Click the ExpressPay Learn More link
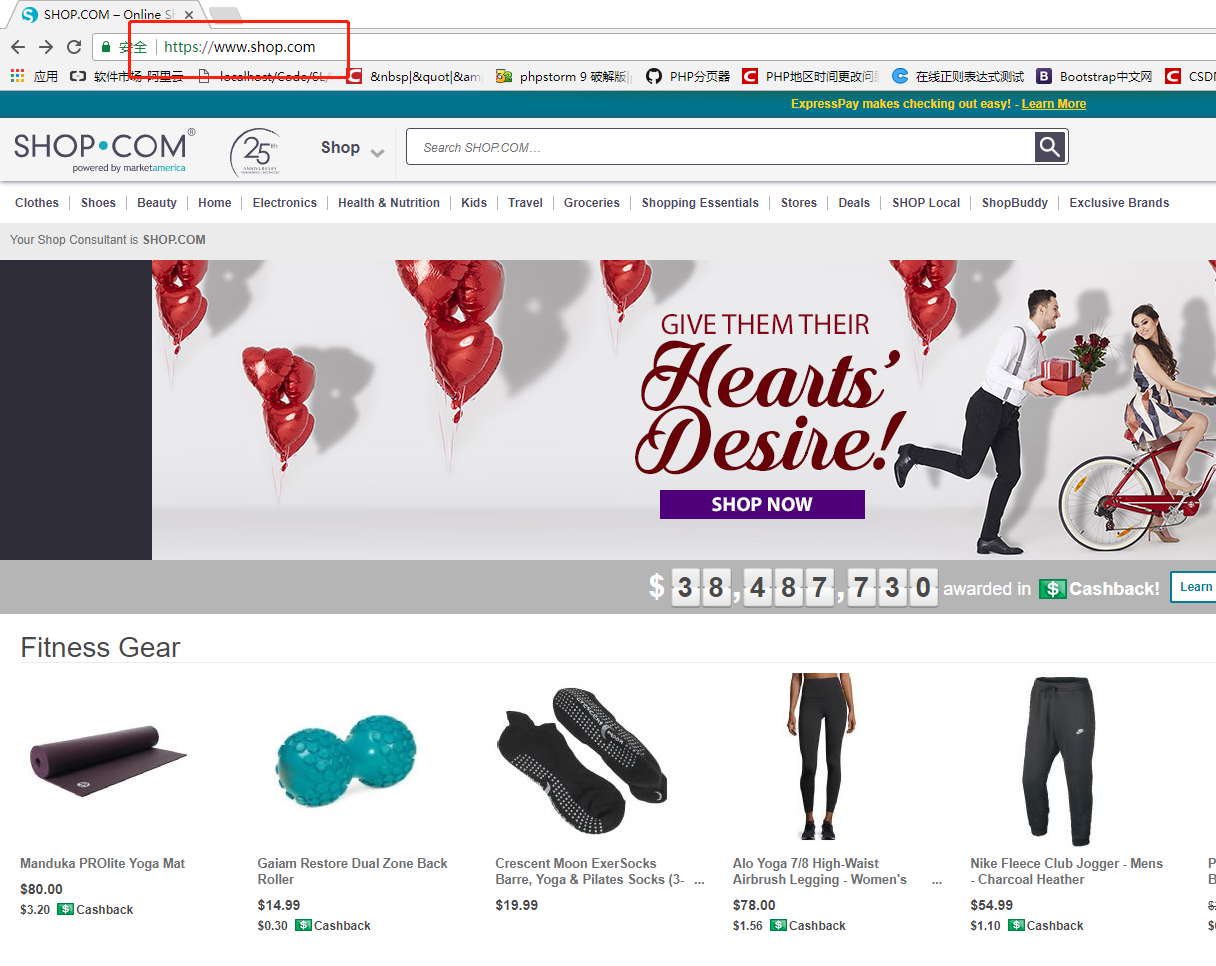 (1054, 104)
